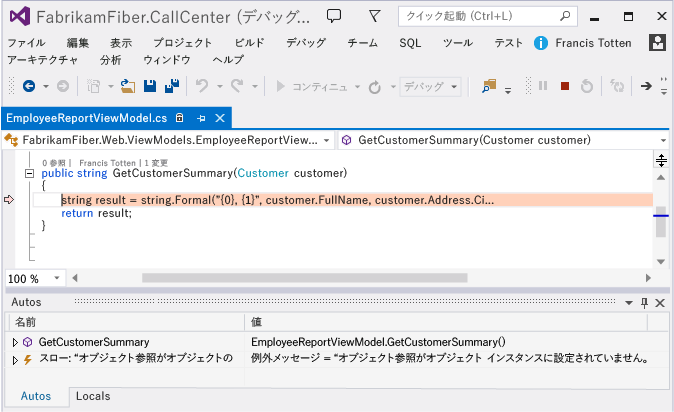Click the 1 変更 CodeLens link
This screenshot has width=674, height=412.
(156, 163)
